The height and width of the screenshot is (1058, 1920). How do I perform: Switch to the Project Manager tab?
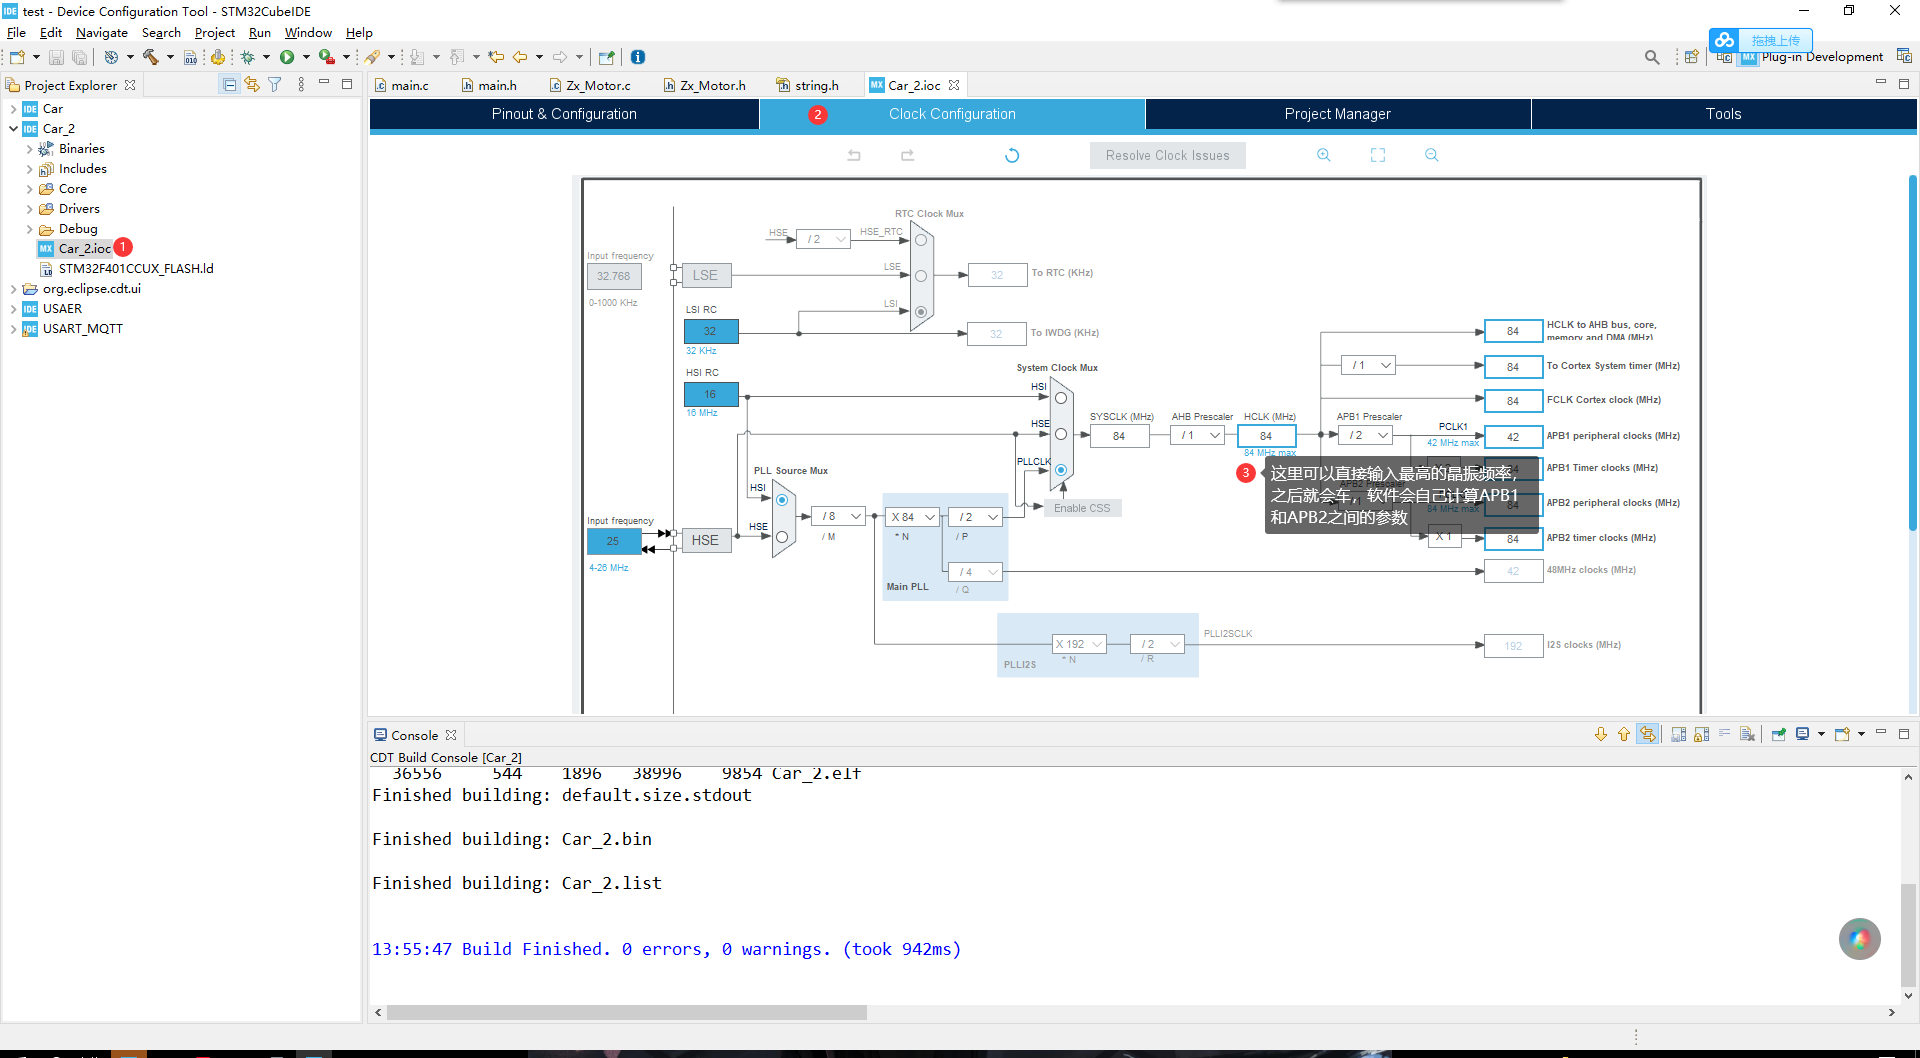(x=1337, y=114)
